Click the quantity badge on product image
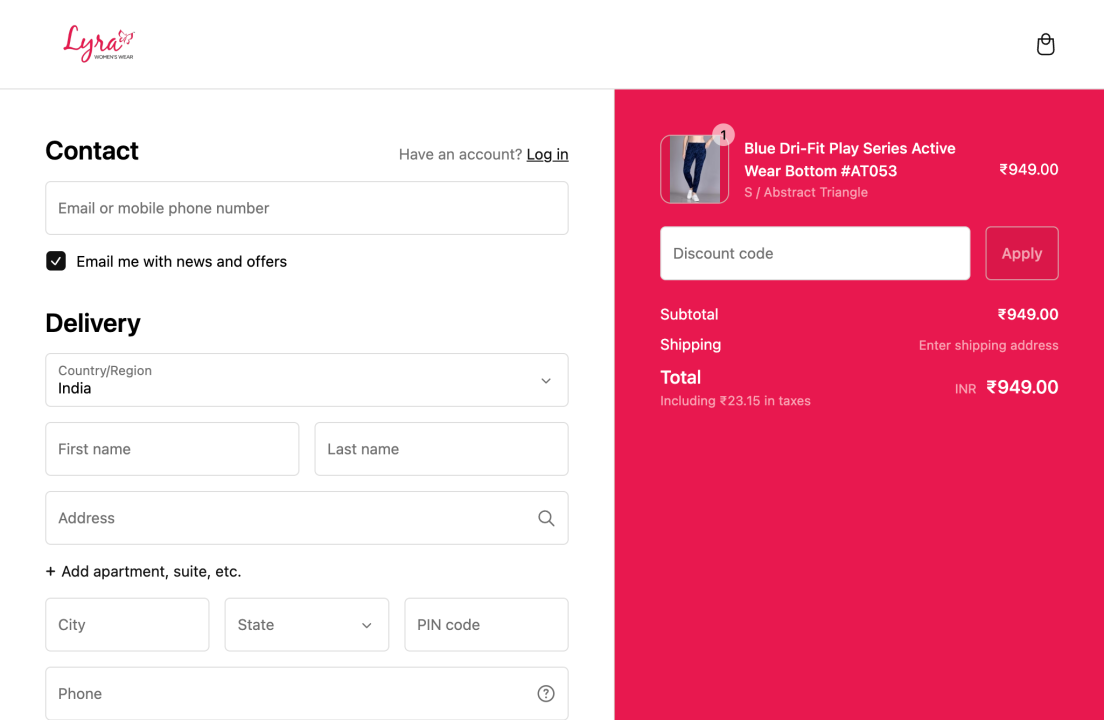This screenshot has height=720, width=1104. pyautogui.click(x=723, y=135)
